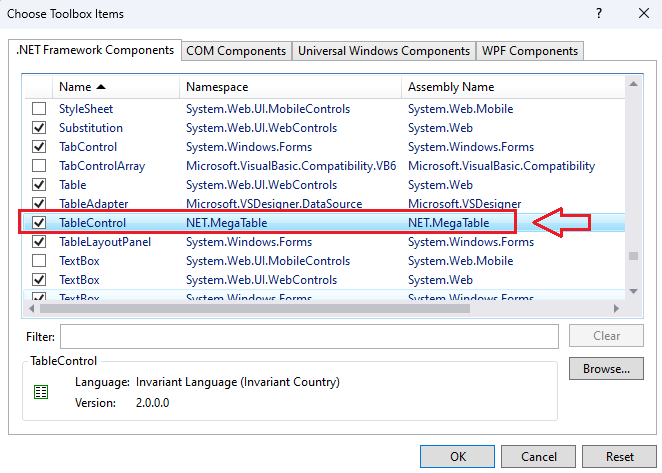Sort by the Name column header
Screen dimensions: 662x473
tap(82, 88)
